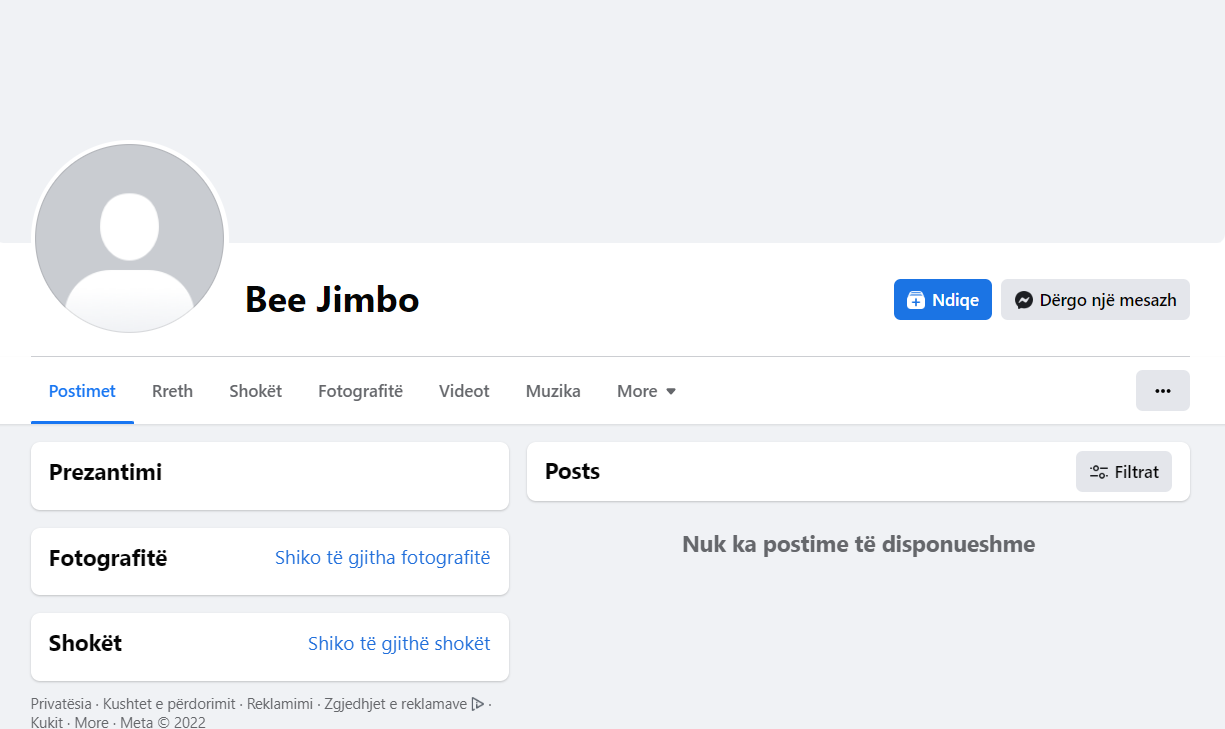The image size is (1225, 729).
Task: Open the Privatësia footer link
Action: pyautogui.click(x=61, y=704)
